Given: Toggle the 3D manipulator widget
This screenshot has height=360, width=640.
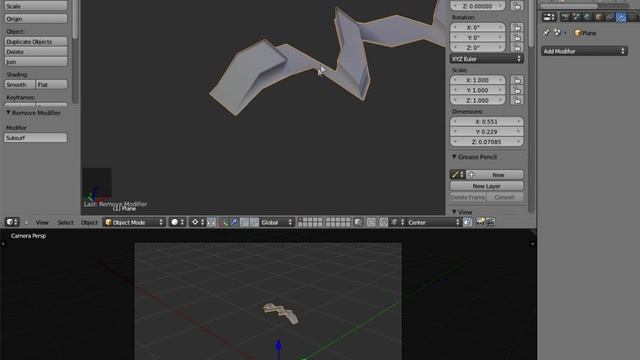Looking at the screenshot, I should [223, 222].
